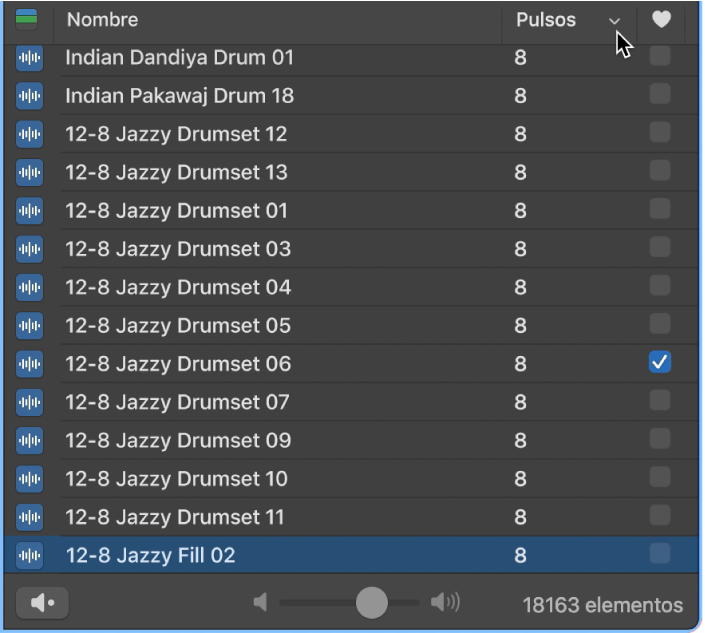
Task: Enable favorite checkbox for 12-8 Jazzy Fill 02
Action: pos(660,554)
